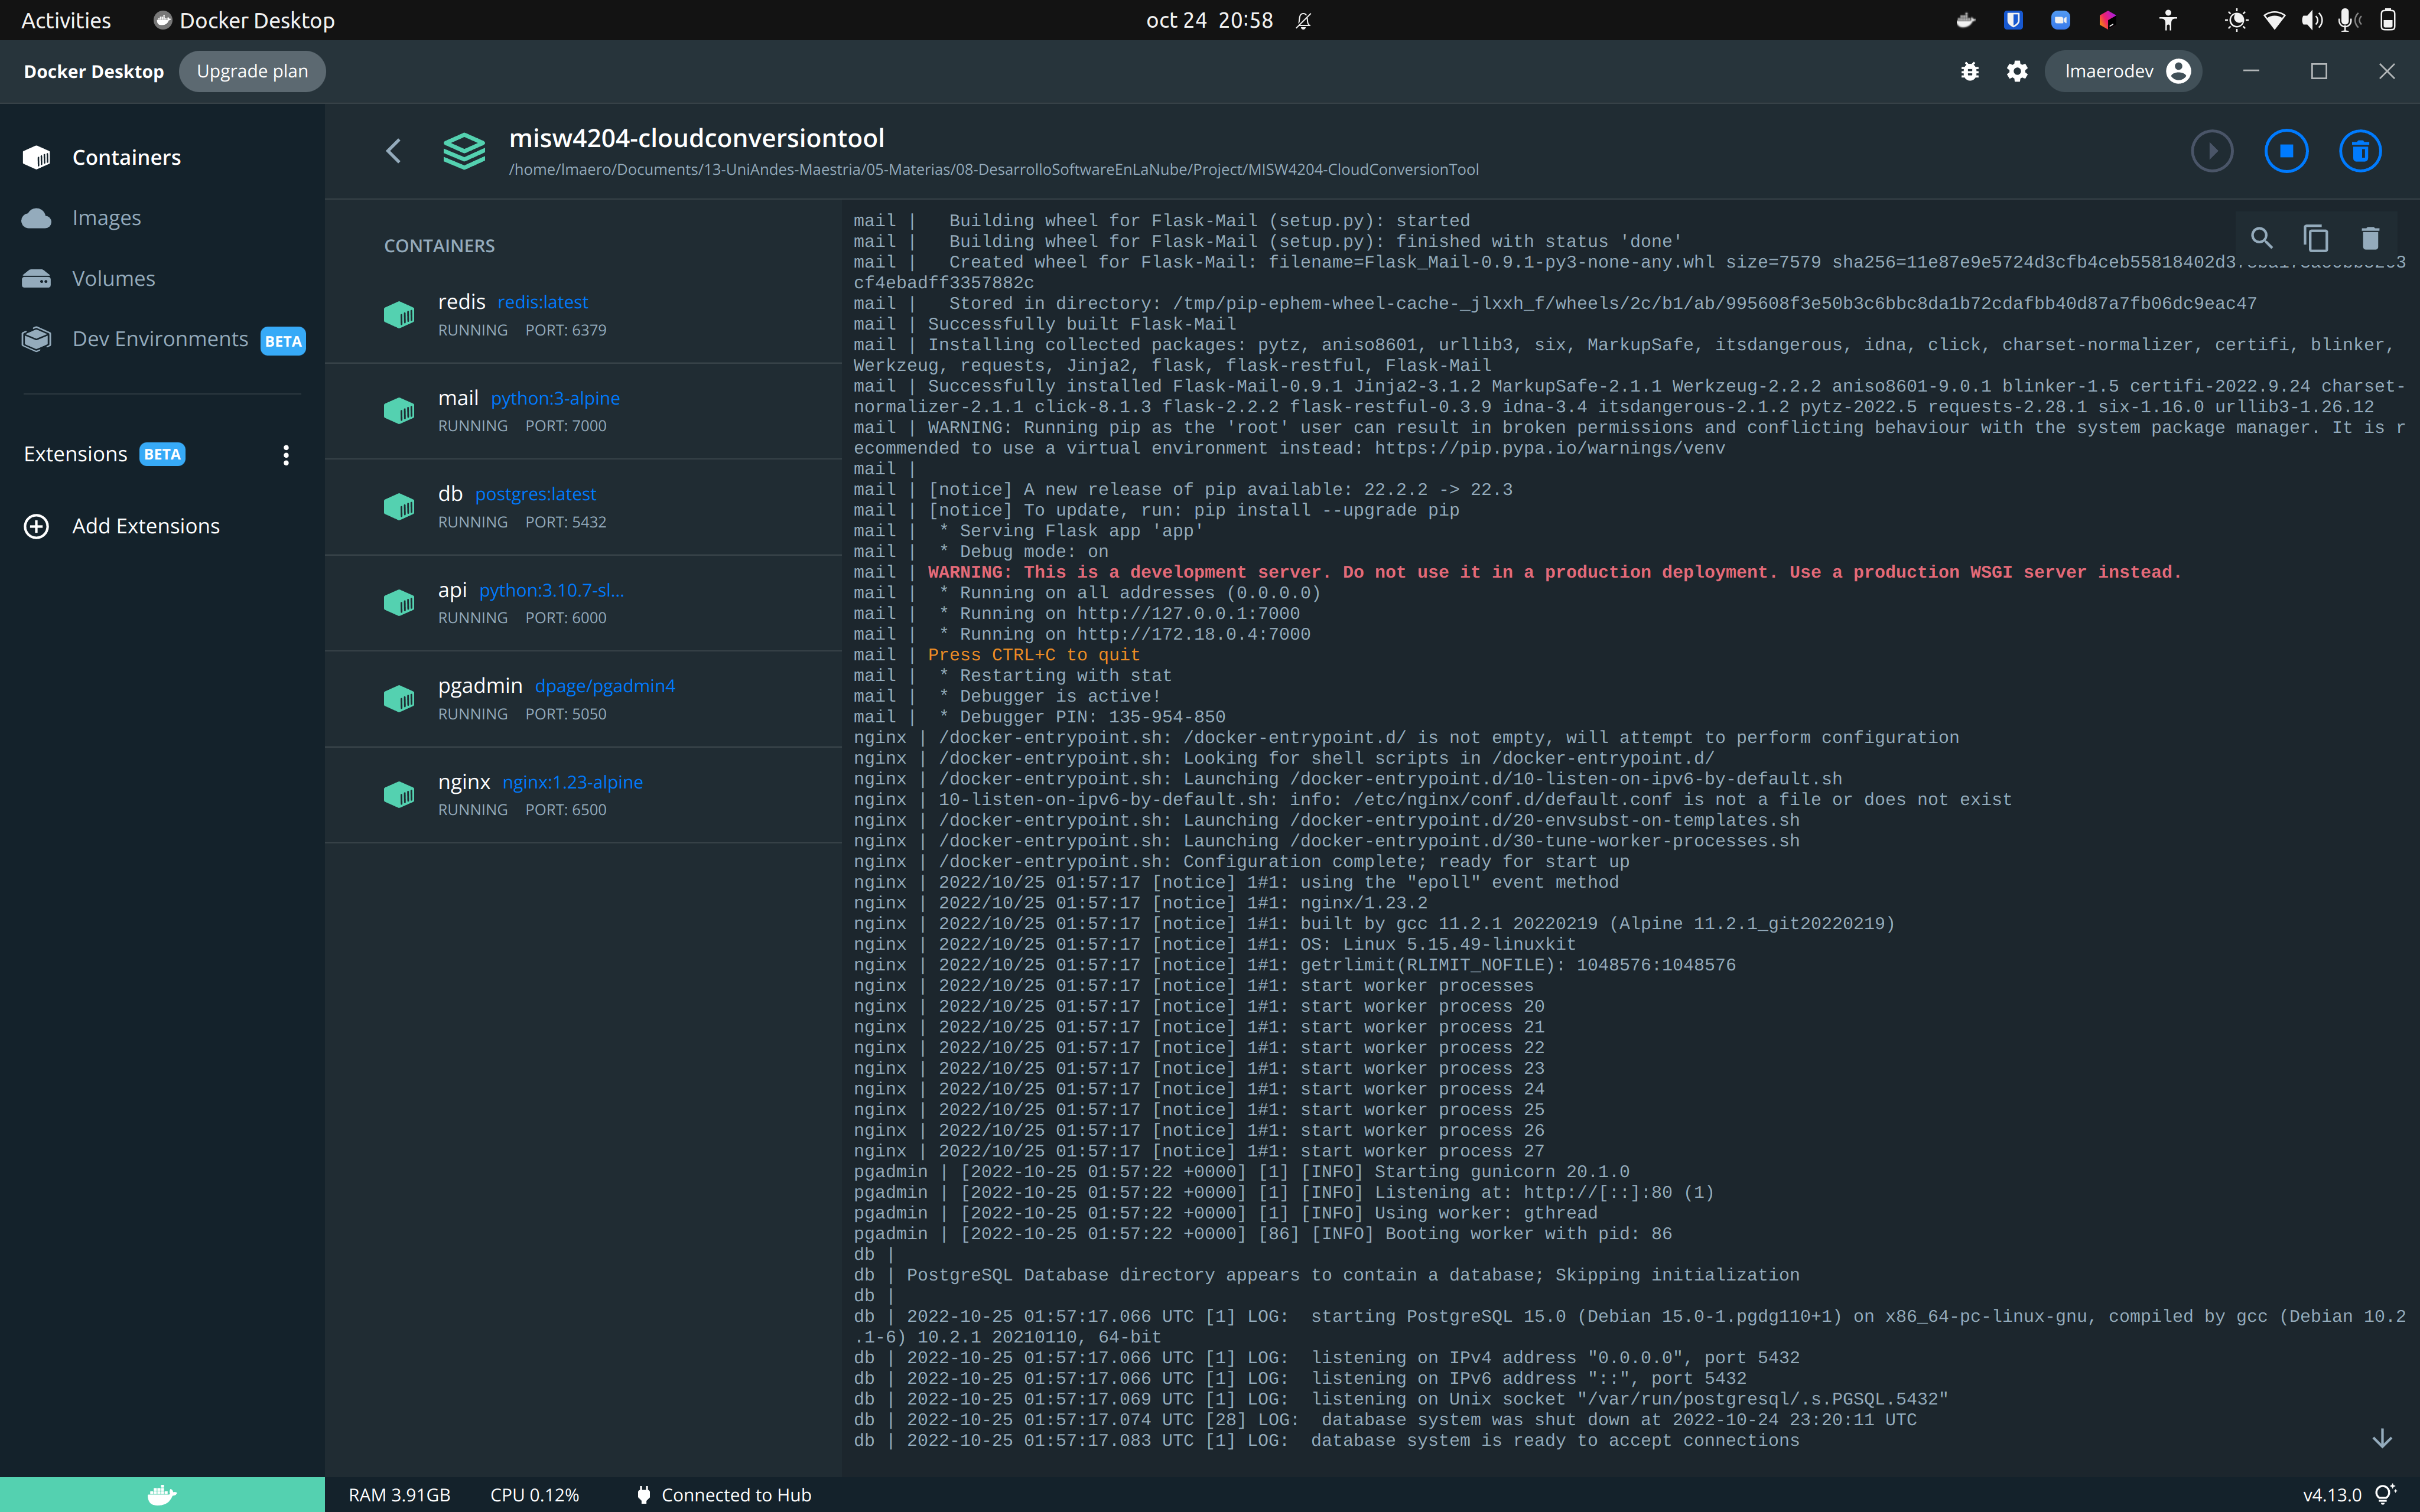
Task: Open the Extensions options menu
Action: coord(286,455)
